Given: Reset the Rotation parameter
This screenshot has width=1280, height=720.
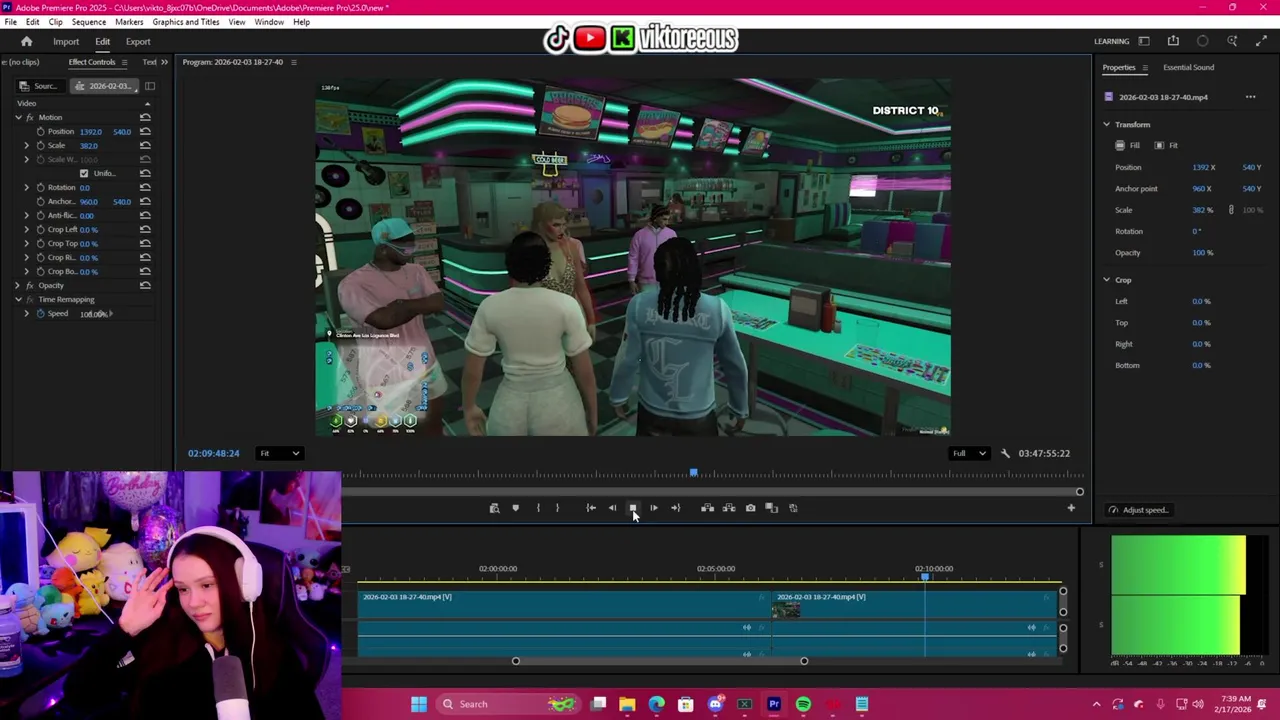Looking at the screenshot, I should [145, 187].
